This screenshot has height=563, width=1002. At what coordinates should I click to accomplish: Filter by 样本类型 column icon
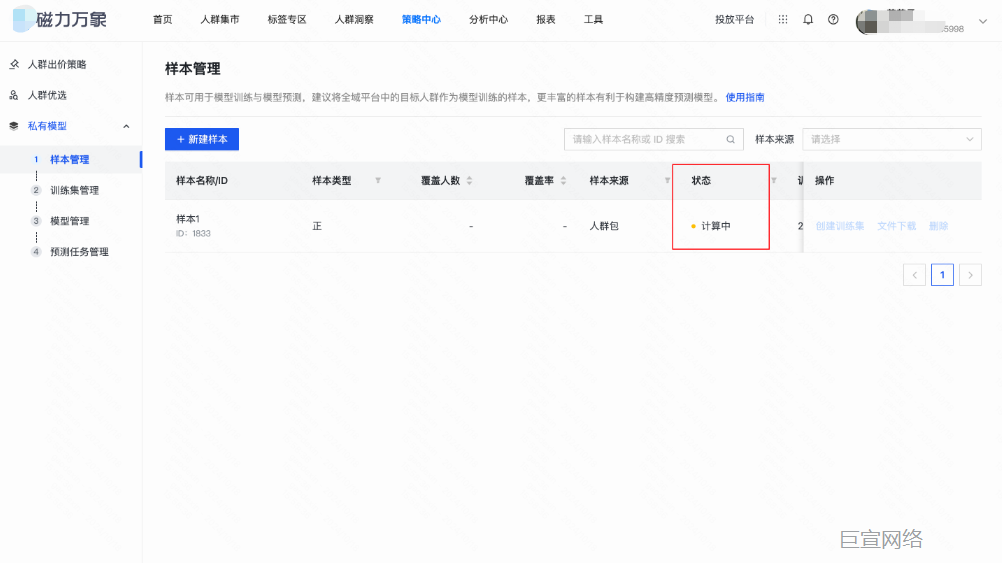click(x=378, y=180)
